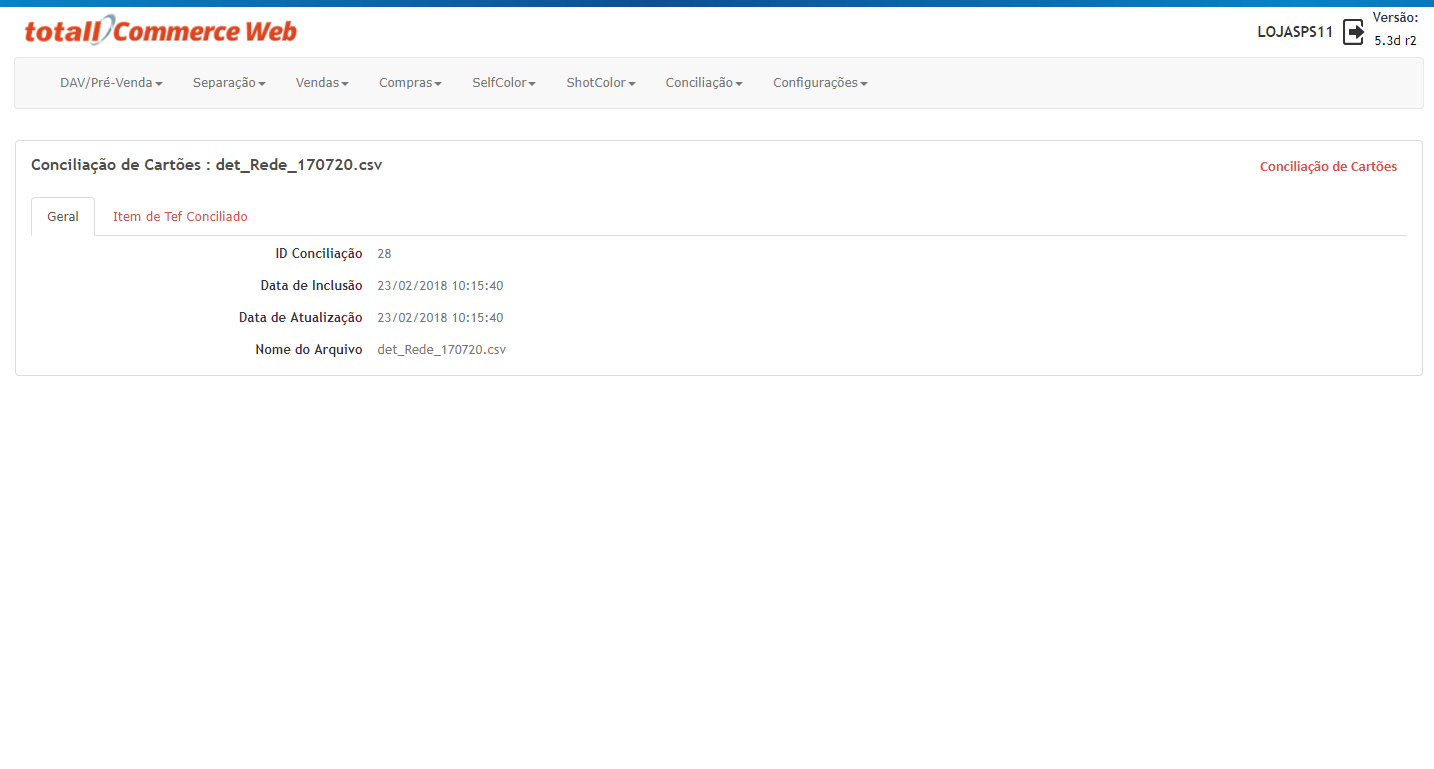Screen dimensions: 1434x769
Task: Click the logout arrow icon
Action: 1353,32
